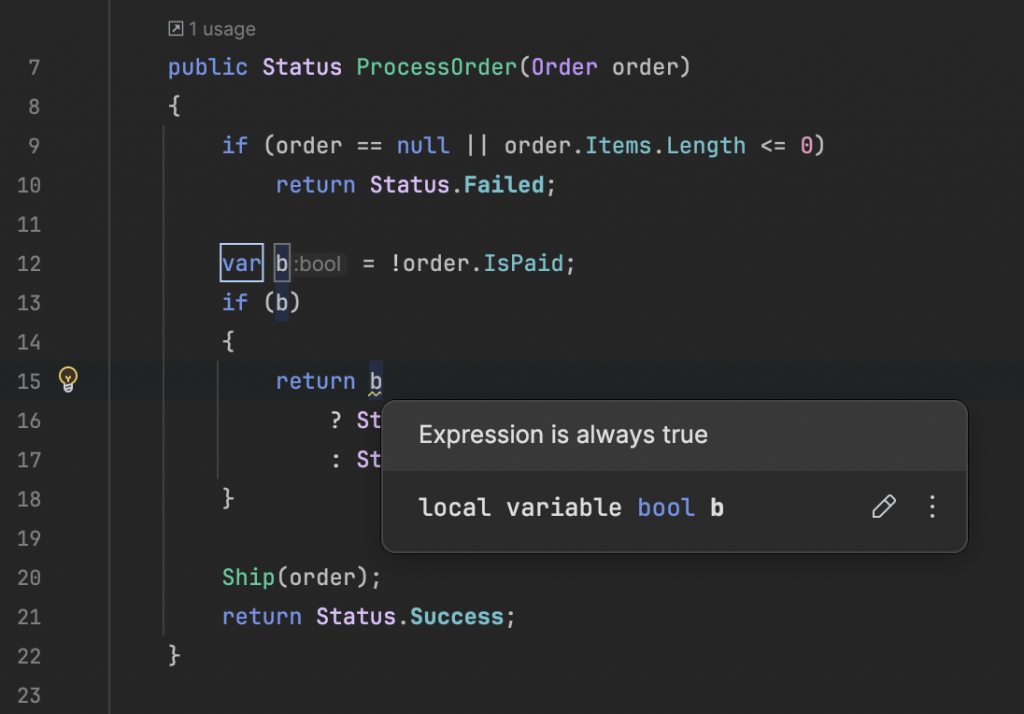This screenshot has width=1024, height=714.
Task: Click line number 12 in the gutter
Action: pyautogui.click(x=29, y=264)
